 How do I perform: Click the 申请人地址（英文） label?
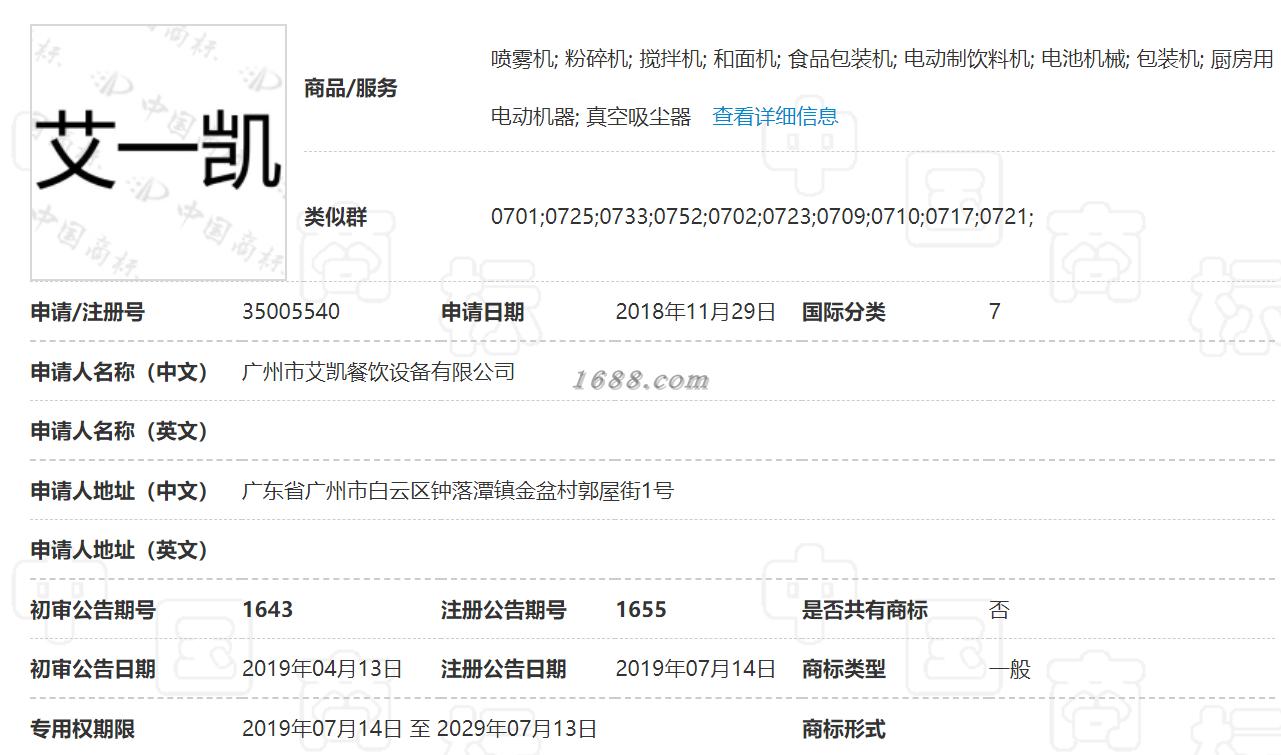click(x=119, y=550)
